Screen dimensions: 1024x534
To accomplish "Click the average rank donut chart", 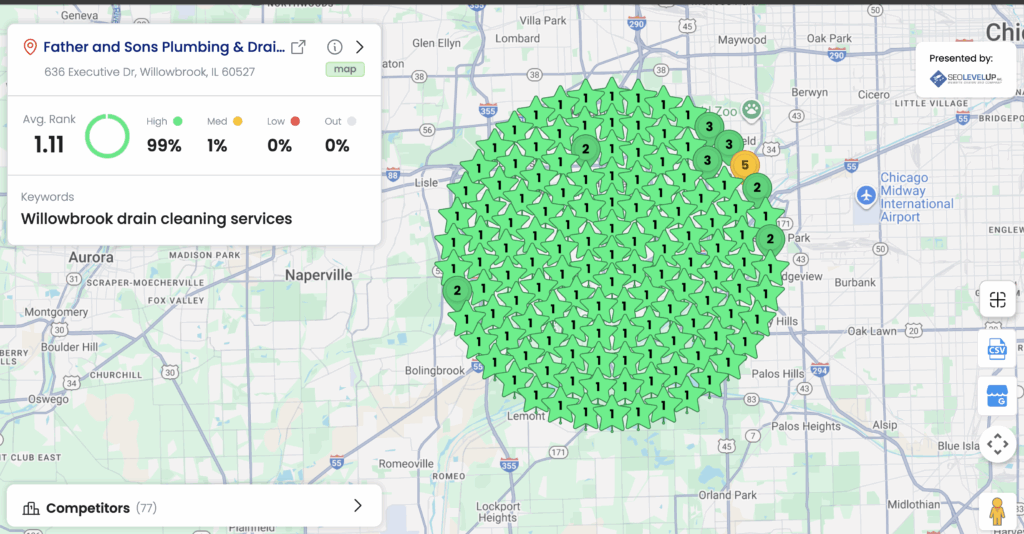I will pyautogui.click(x=107, y=136).
